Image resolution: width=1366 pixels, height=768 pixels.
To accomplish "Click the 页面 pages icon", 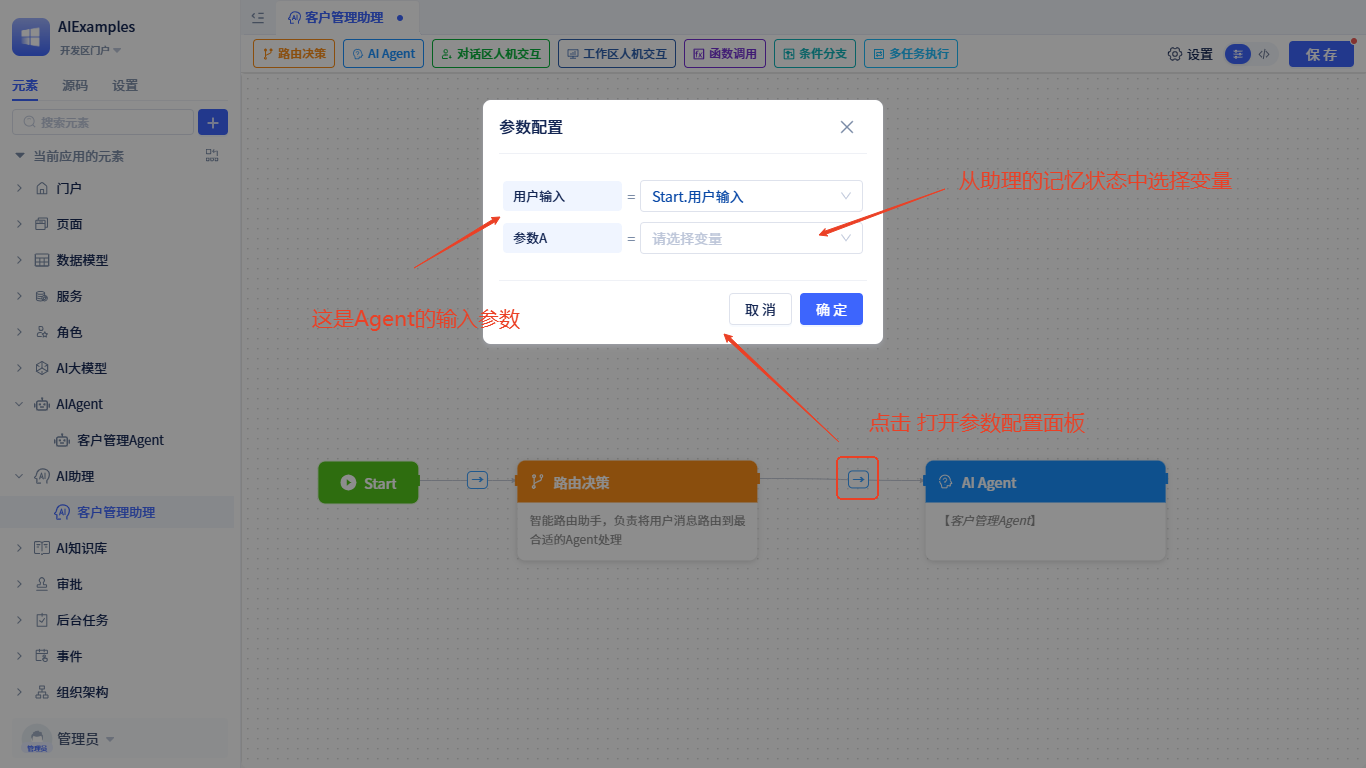I will click(42, 224).
